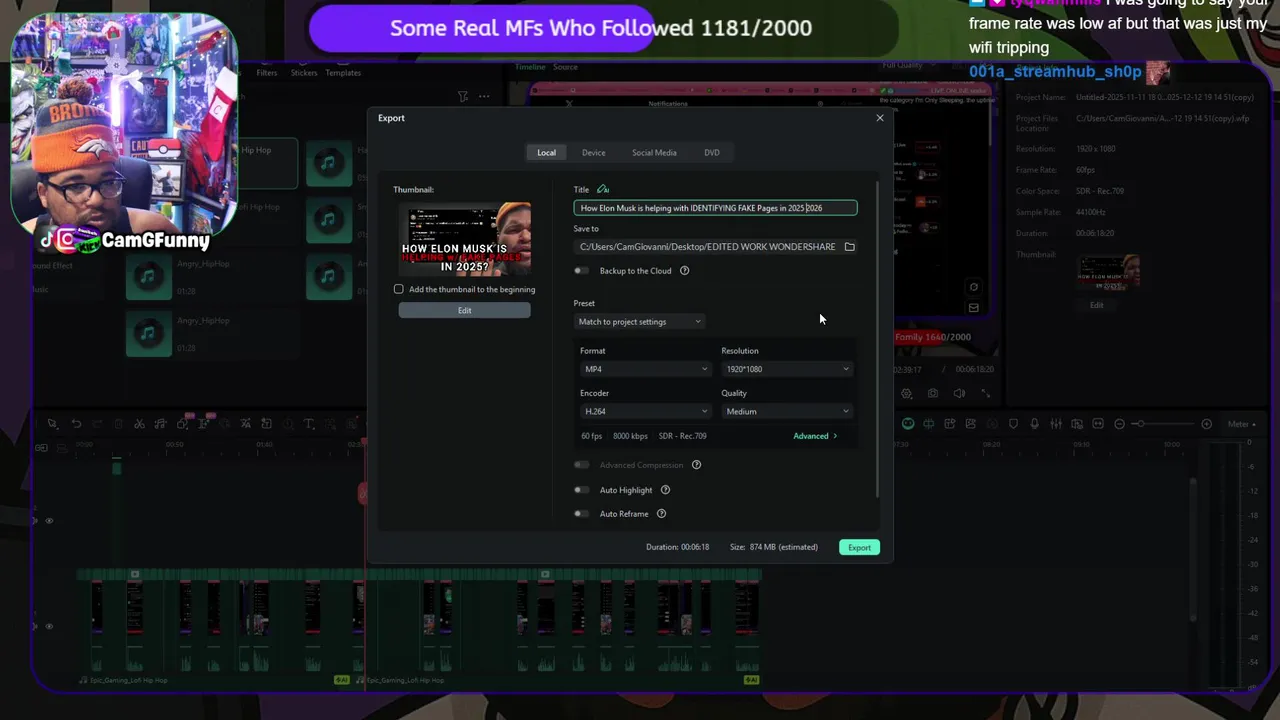Screen dimensions: 1280x720
Task: Click Edit button under export thumbnail
Action: [x=464, y=310]
